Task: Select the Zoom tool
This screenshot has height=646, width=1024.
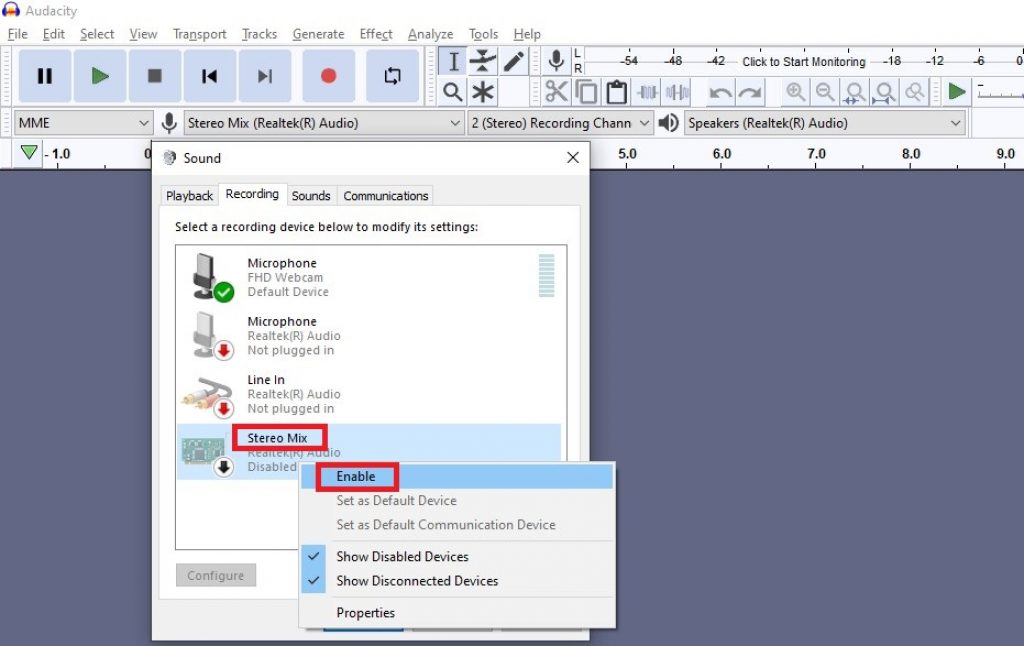Action: pyautogui.click(x=453, y=91)
